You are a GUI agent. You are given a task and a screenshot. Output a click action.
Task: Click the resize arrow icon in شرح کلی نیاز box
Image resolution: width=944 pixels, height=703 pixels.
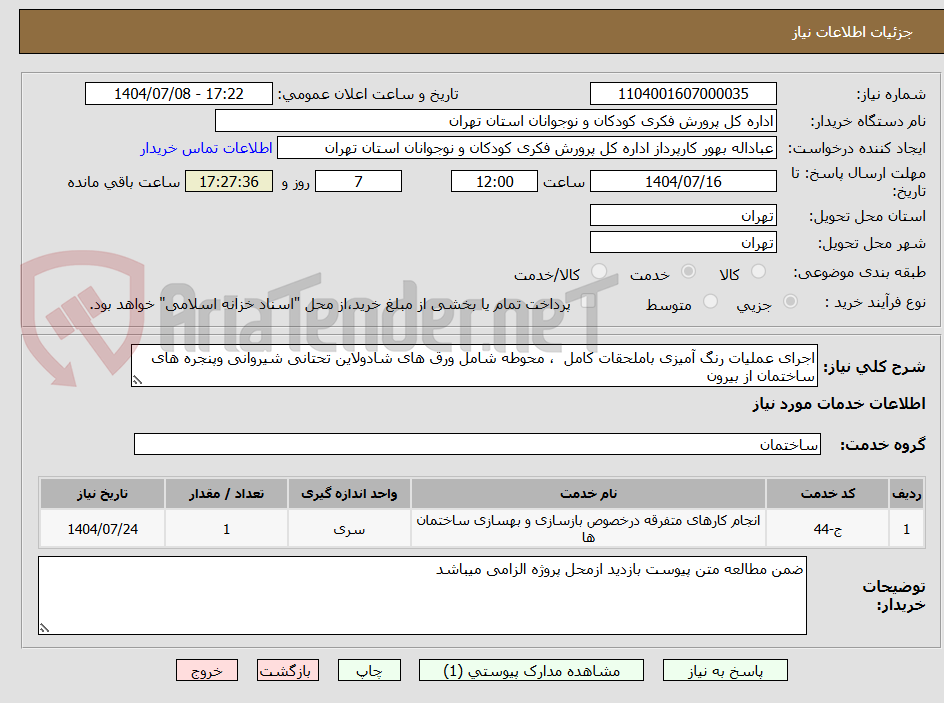[x=137, y=382]
